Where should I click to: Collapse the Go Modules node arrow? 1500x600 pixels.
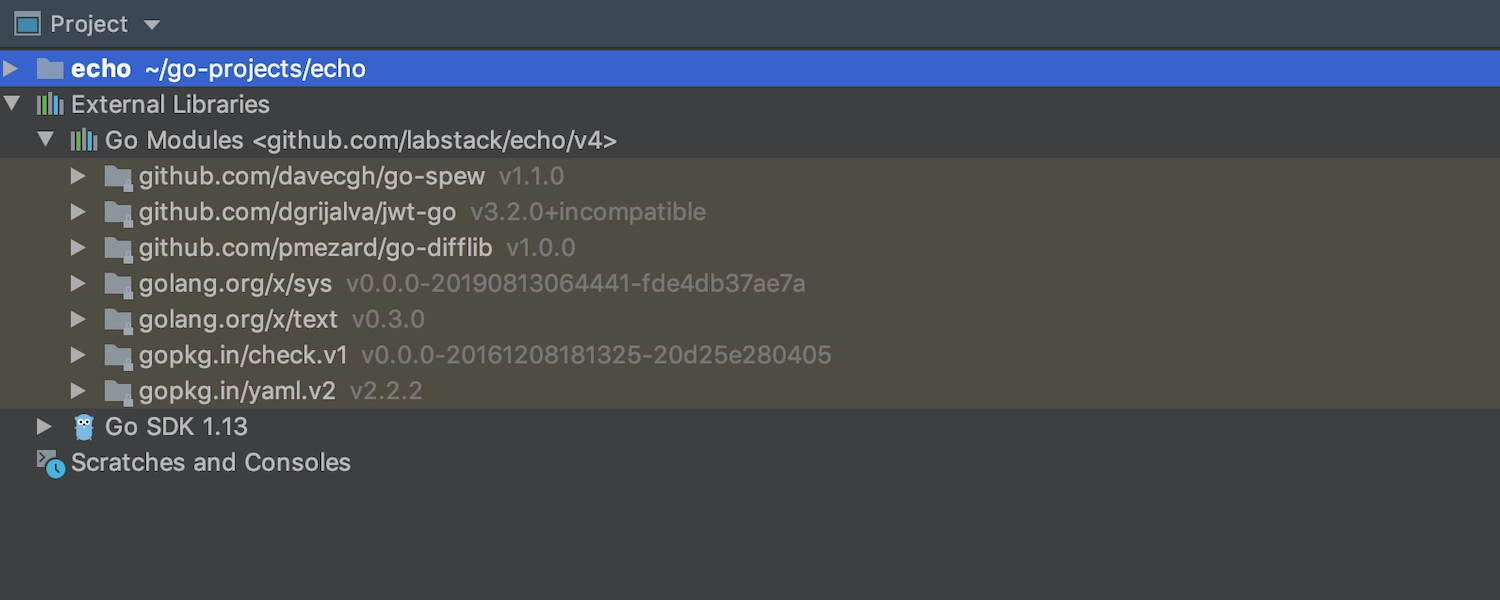click(46, 140)
